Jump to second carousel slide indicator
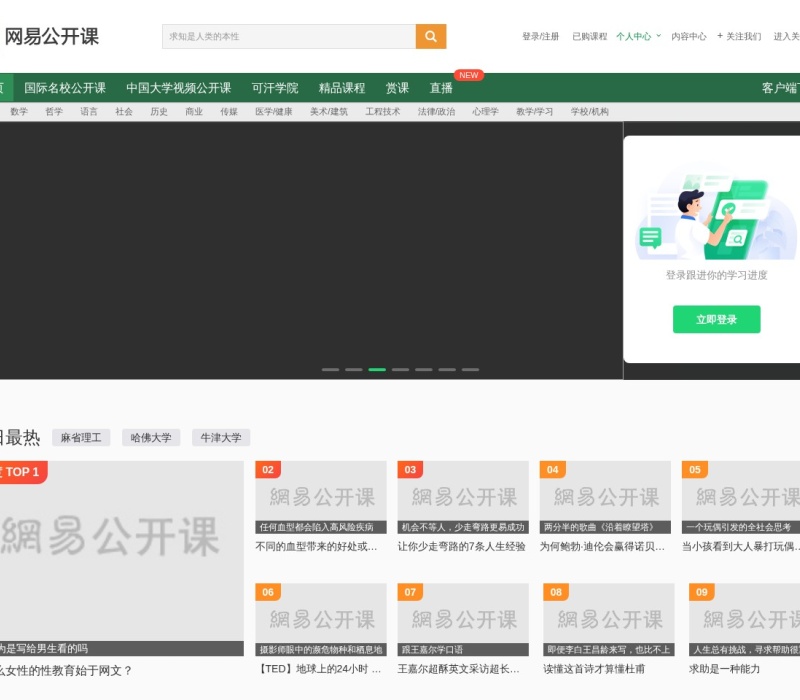Viewport: 800px width, 700px height. pos(354,369)
